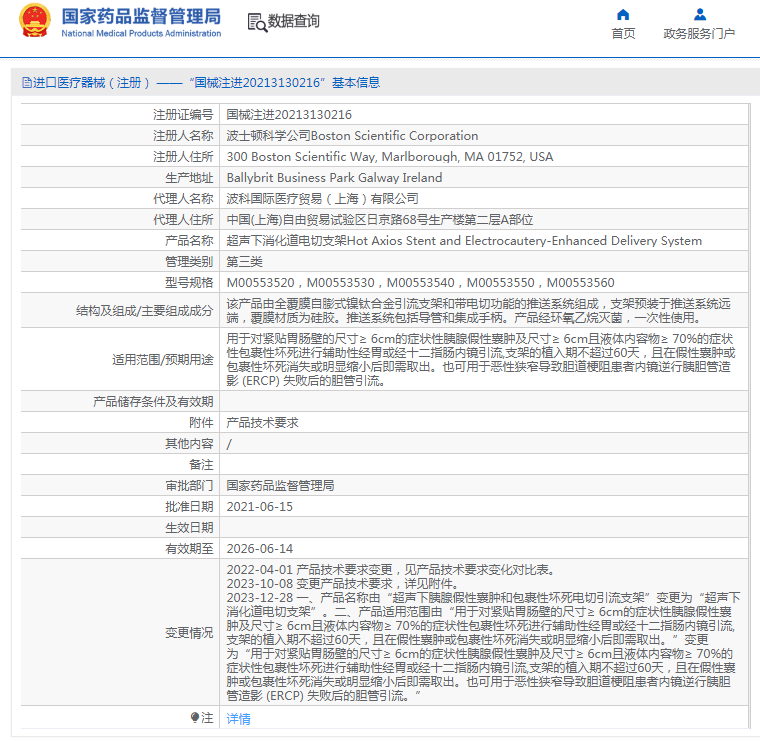
Task: Click the 生效日期 row label
Action: pos(189,528)
